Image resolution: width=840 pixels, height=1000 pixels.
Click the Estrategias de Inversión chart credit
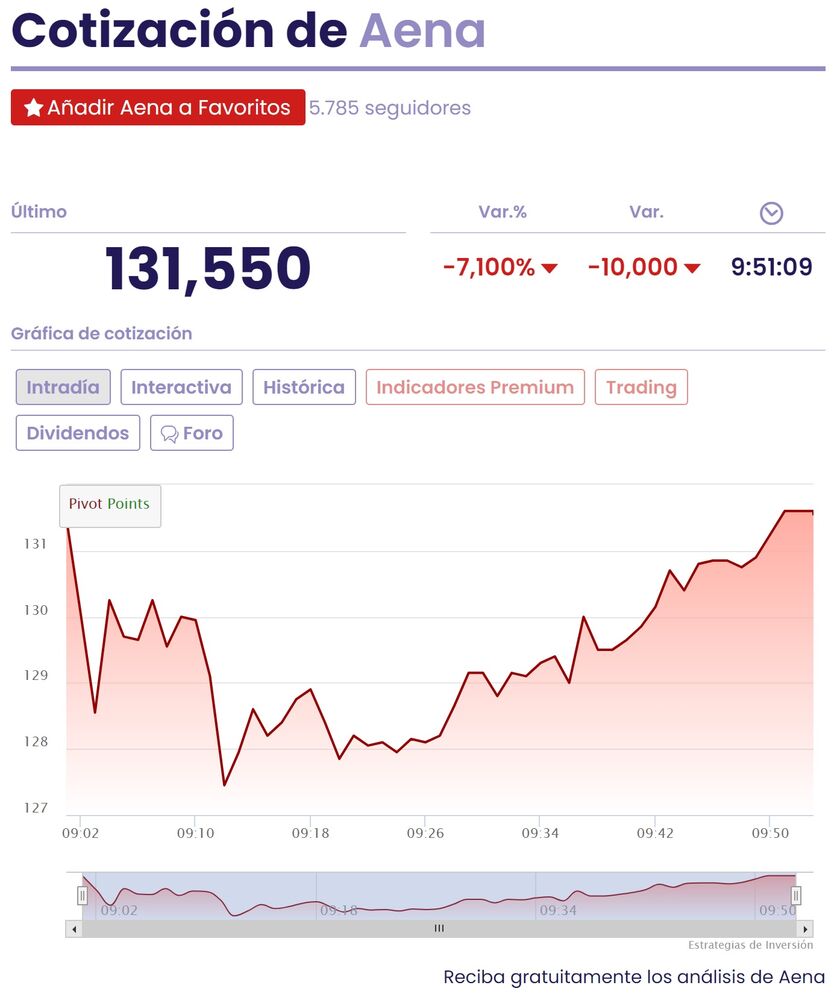pos(750,945)
